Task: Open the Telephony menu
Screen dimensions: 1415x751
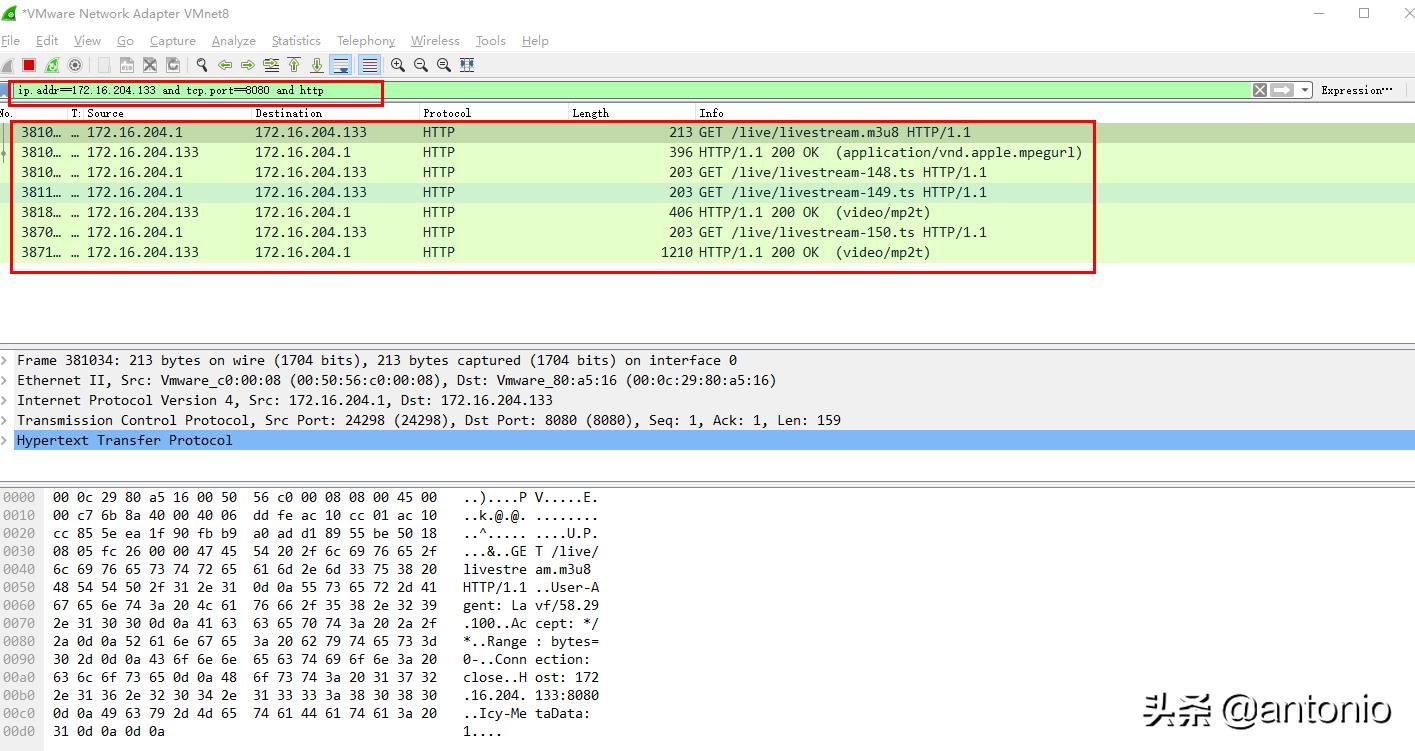Action: coord(366,41)
